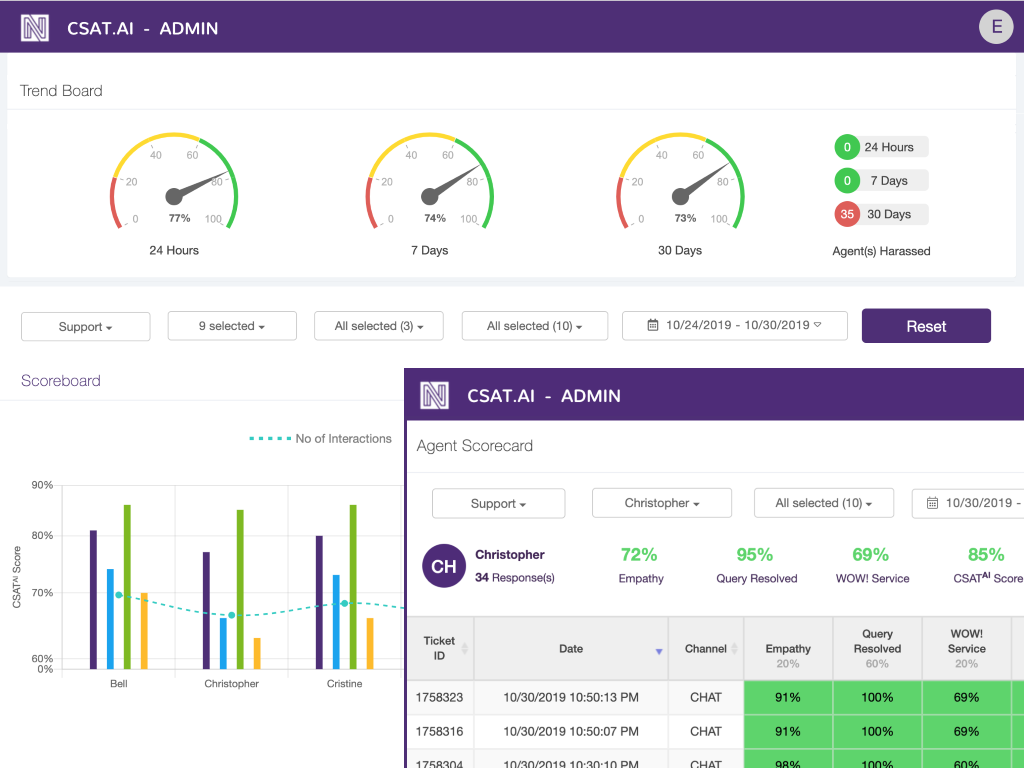Open ticket 1758323 in the table
Viewport: 1024px width, 768px height.
tap(439, 697)
